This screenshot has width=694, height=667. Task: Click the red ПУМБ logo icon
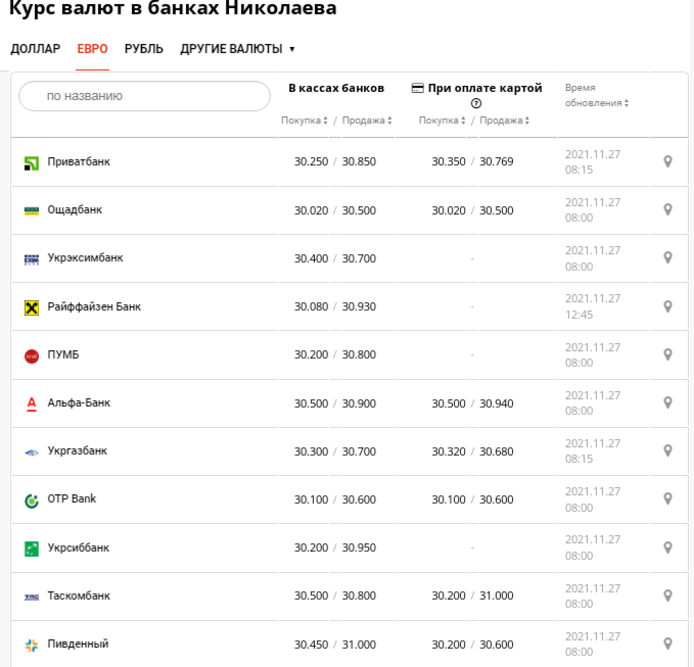point(31,356)
